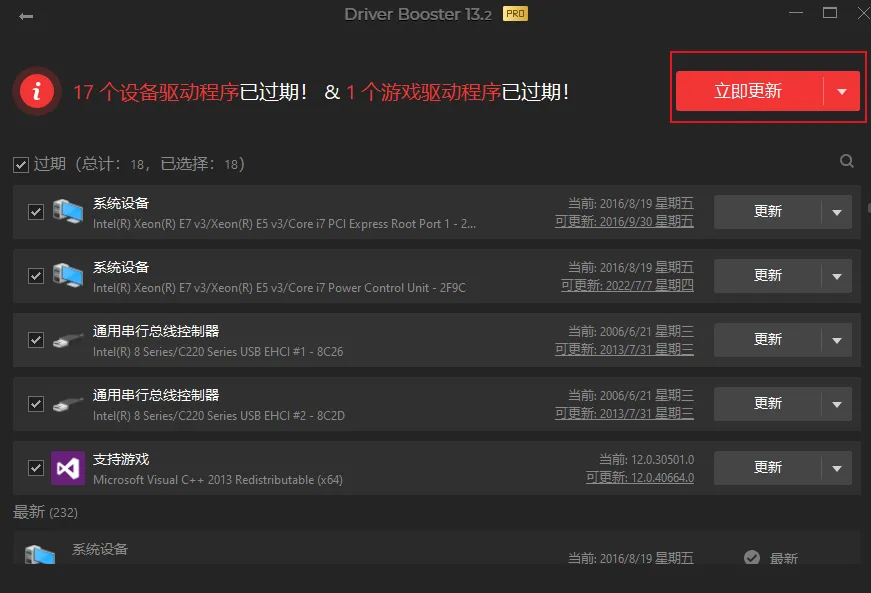
Task: Uncheck the Visual C++ 2013 row checkbox
Action: pos(36,468)
